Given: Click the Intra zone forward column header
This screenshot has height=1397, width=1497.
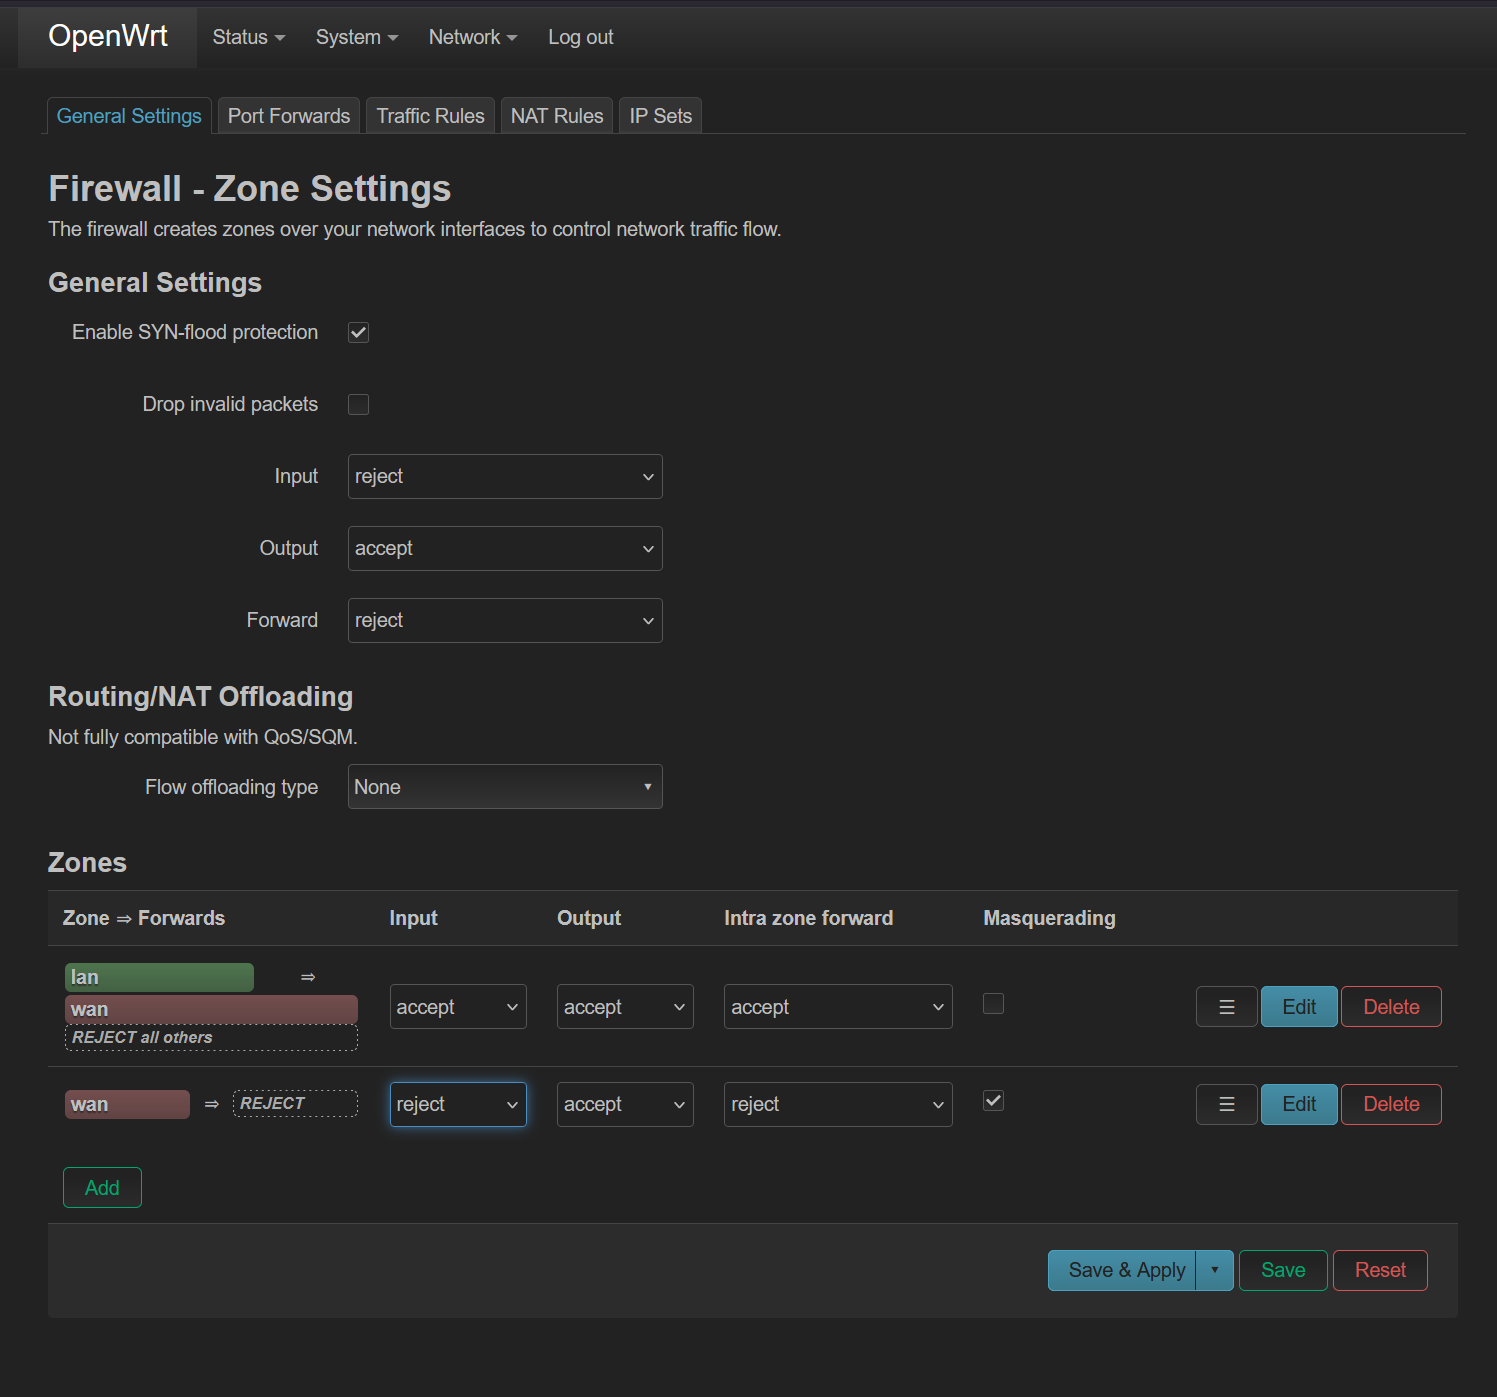Looking at the screenshot, I should (x=808, y=918).
